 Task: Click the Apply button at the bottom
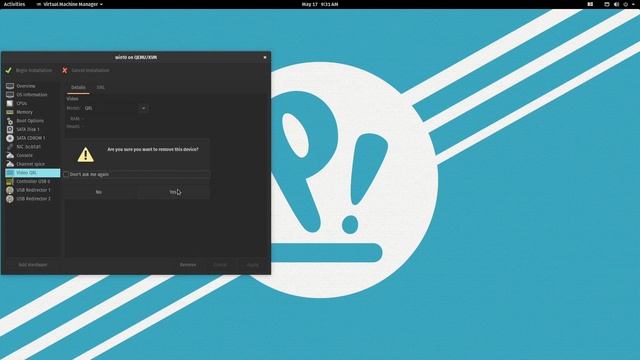click(252, 265)
